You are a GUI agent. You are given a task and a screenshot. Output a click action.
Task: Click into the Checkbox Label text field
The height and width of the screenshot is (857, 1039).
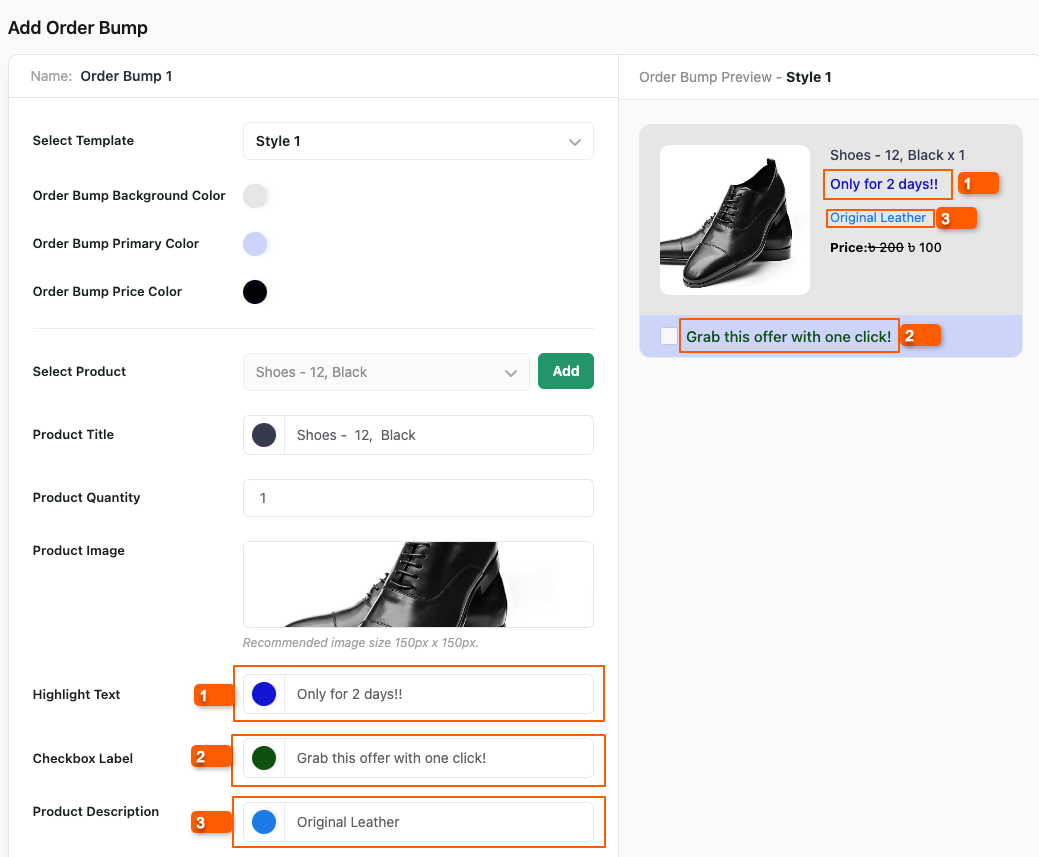(438, 758)
